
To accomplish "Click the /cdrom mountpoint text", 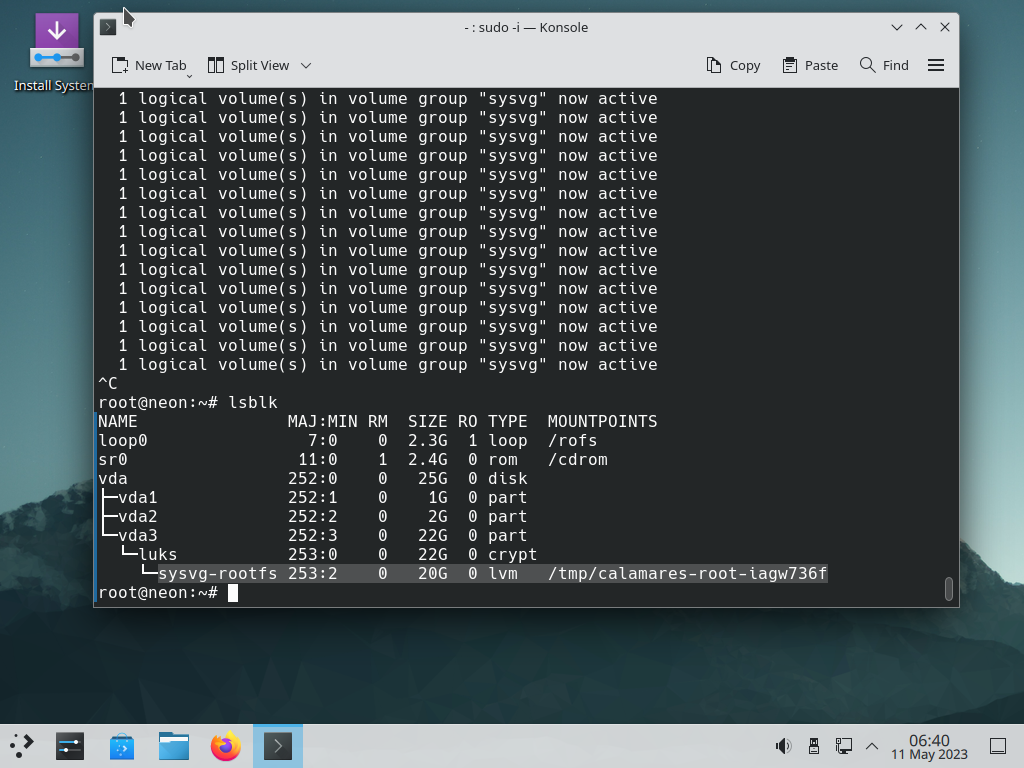I will [x=578, y=460].
